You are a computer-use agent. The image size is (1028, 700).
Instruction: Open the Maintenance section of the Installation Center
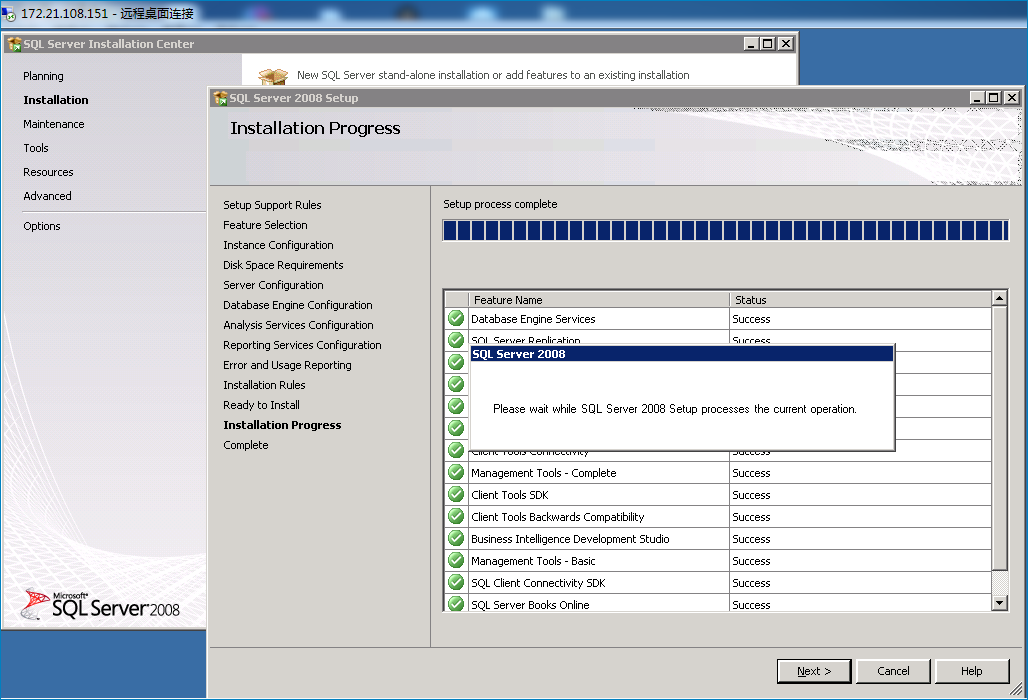pos(54,124)
